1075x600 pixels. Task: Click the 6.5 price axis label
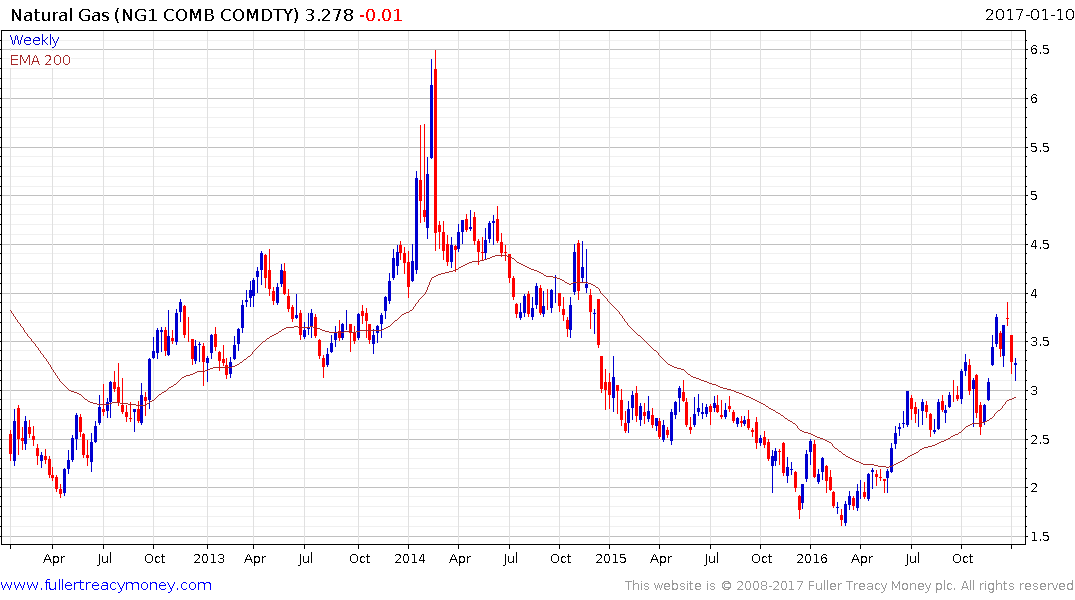pyautogui.click(x=1039, y=49)
